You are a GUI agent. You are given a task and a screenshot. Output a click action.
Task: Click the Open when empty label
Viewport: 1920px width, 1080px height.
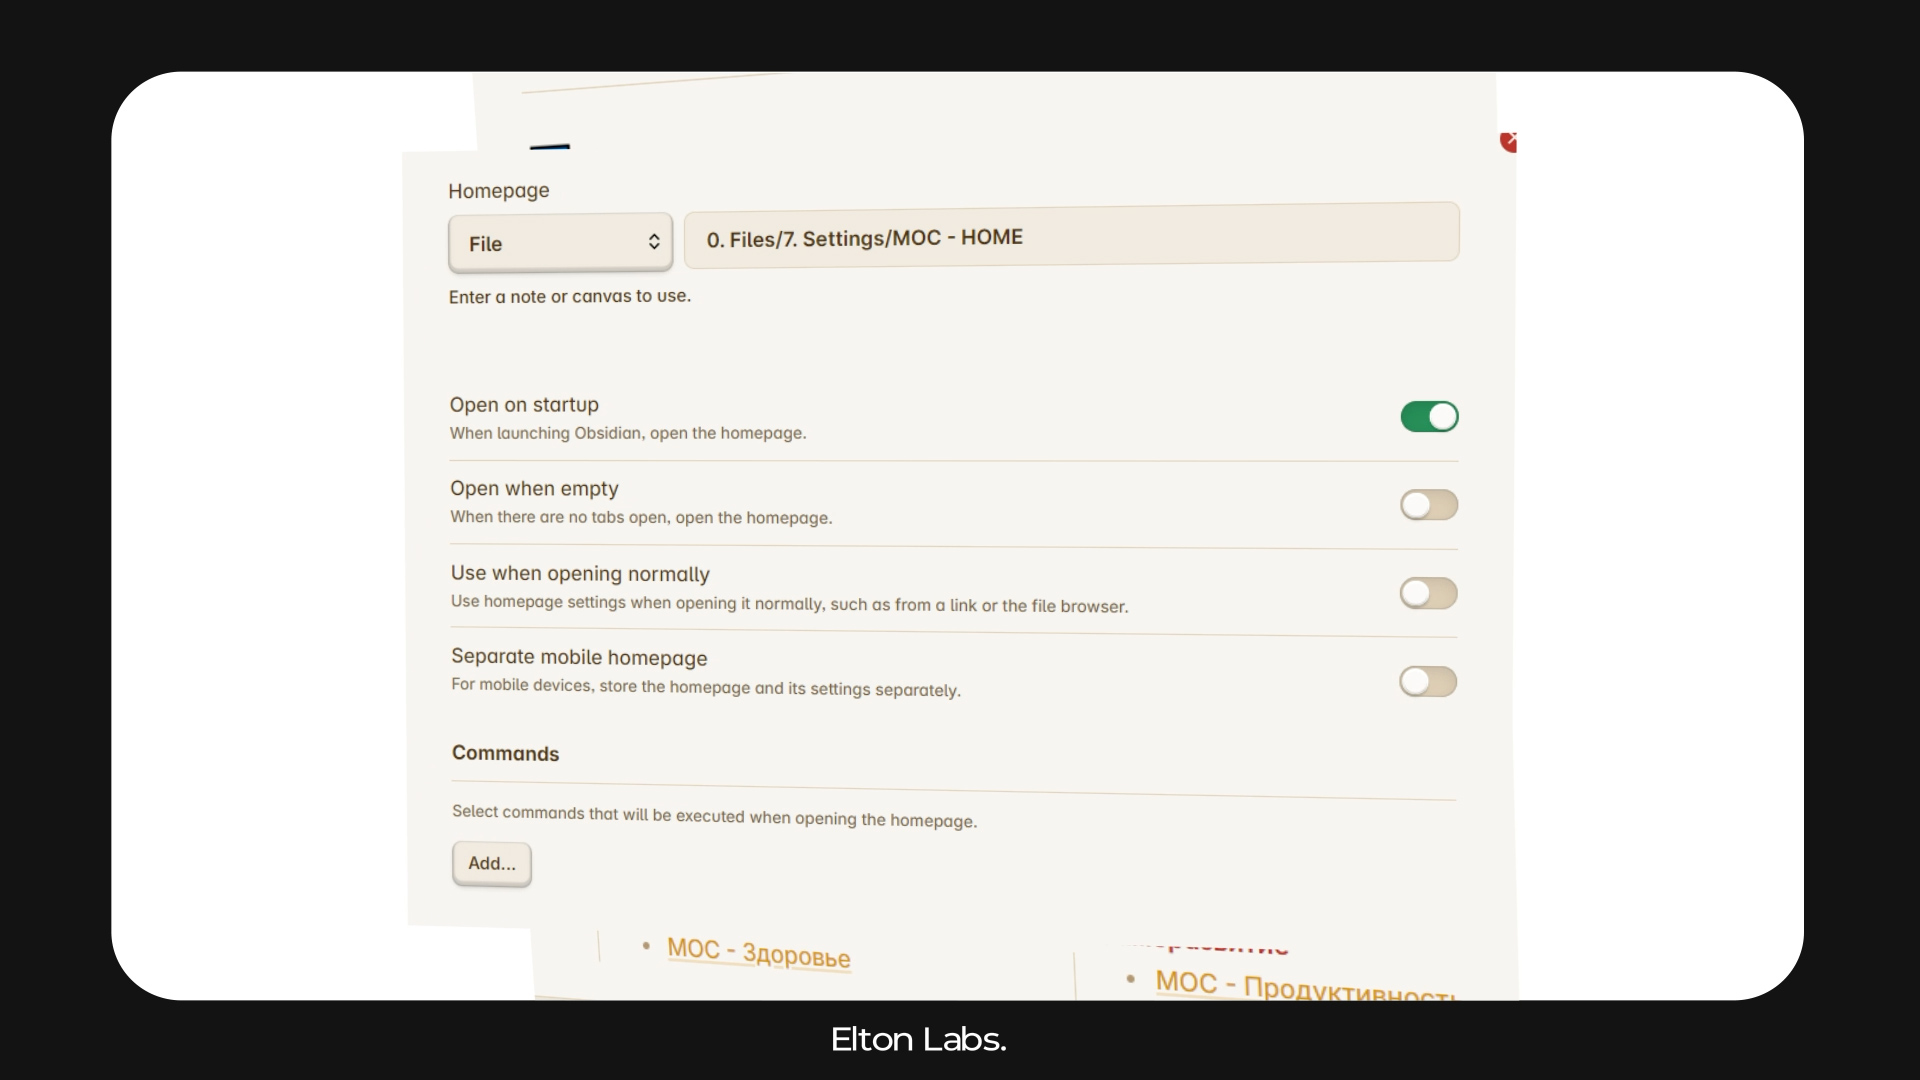(534, 489)
